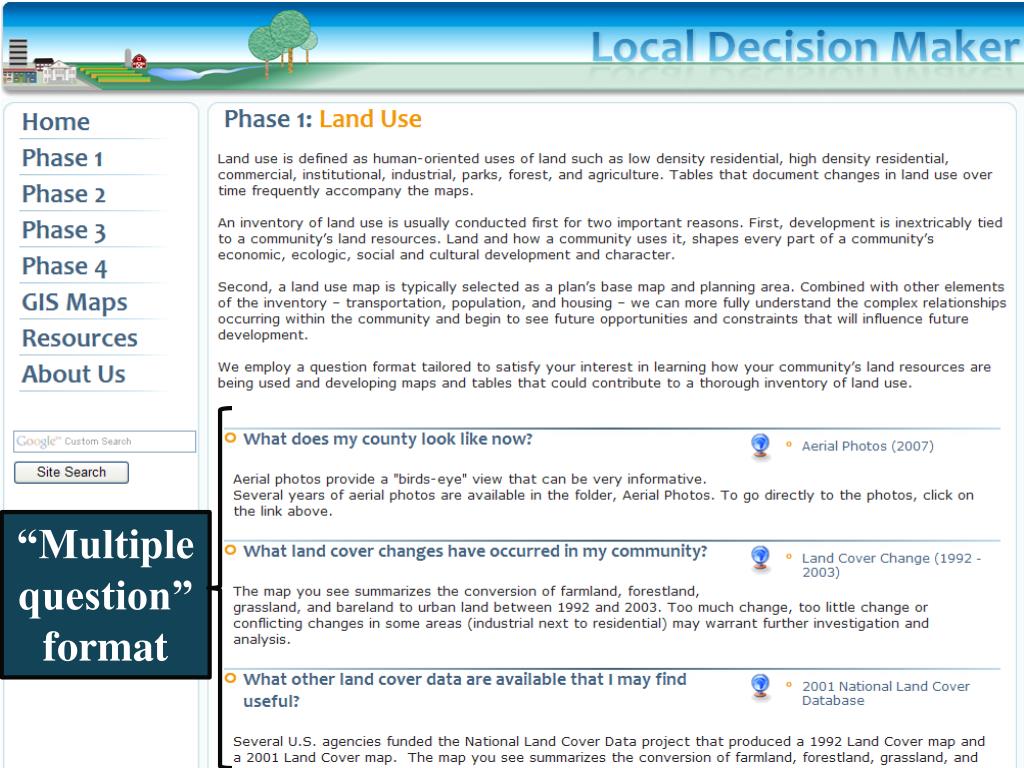Click orange bullet before land cover changes question
Screen dimensions: 1024x768
[230, 550]
